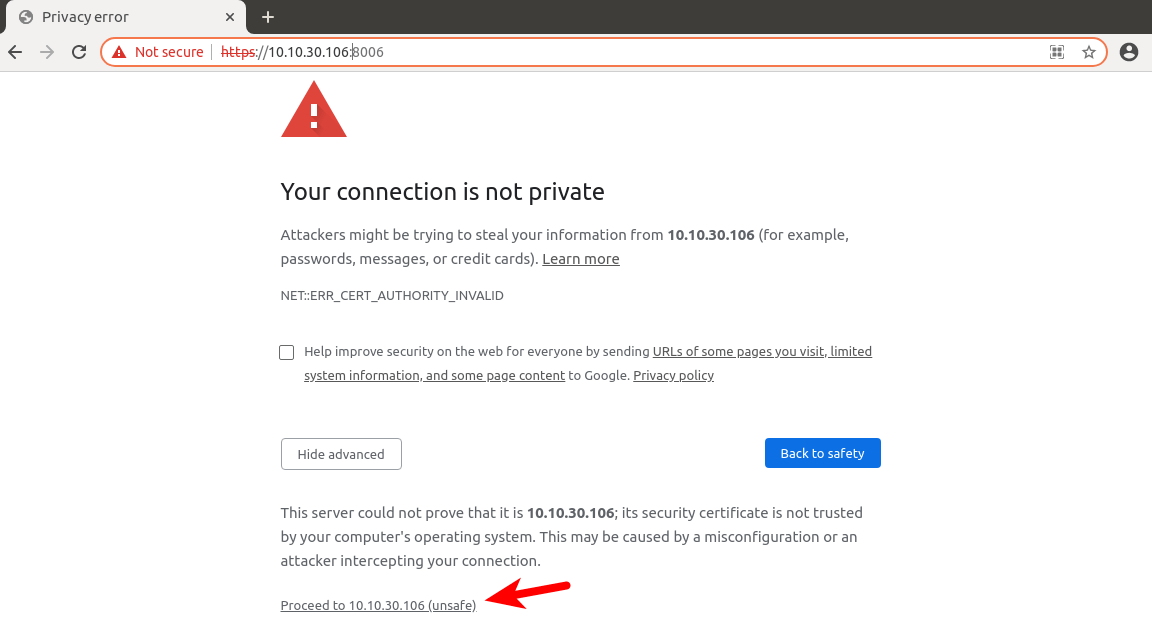Reload the current page
The height and width of the screenshot is (632, 1152).
[x=79, y=52]
